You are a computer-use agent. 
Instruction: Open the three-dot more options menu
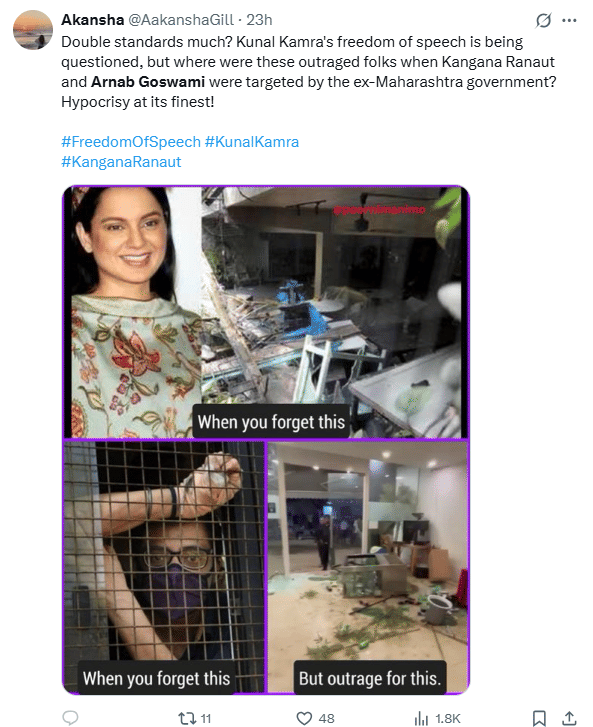point(569,20)
